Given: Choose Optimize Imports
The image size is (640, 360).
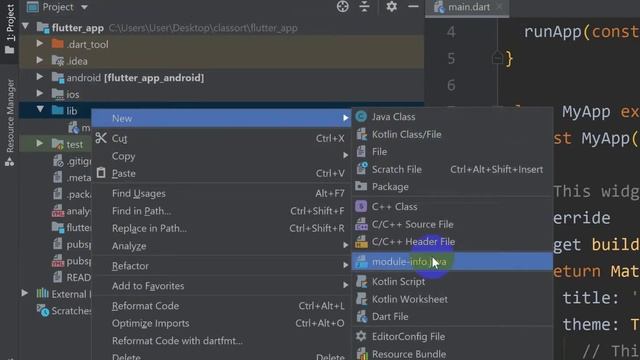Looking at the screenshot, I should (x=221, y=323).
